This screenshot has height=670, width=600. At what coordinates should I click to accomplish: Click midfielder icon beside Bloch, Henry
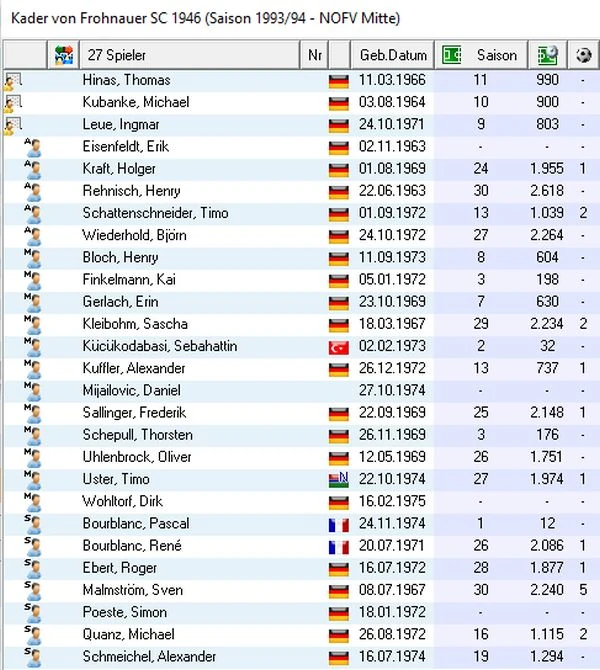[33, 258]
